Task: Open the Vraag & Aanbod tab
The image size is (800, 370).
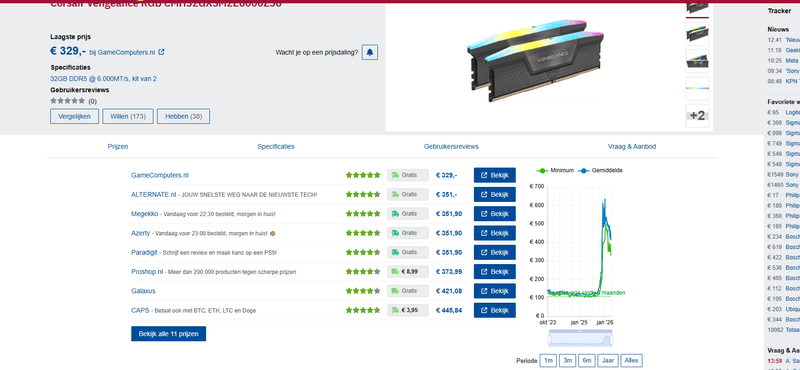Action: (632, 146)
